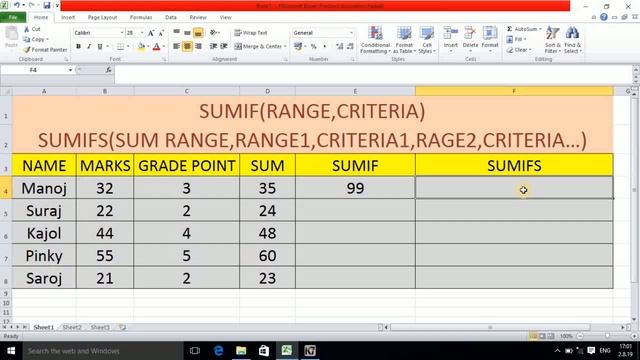The height and width of the screenshot is (360, 640).
Task: Toggle Align Text Left
Action: tap(176, 47)
